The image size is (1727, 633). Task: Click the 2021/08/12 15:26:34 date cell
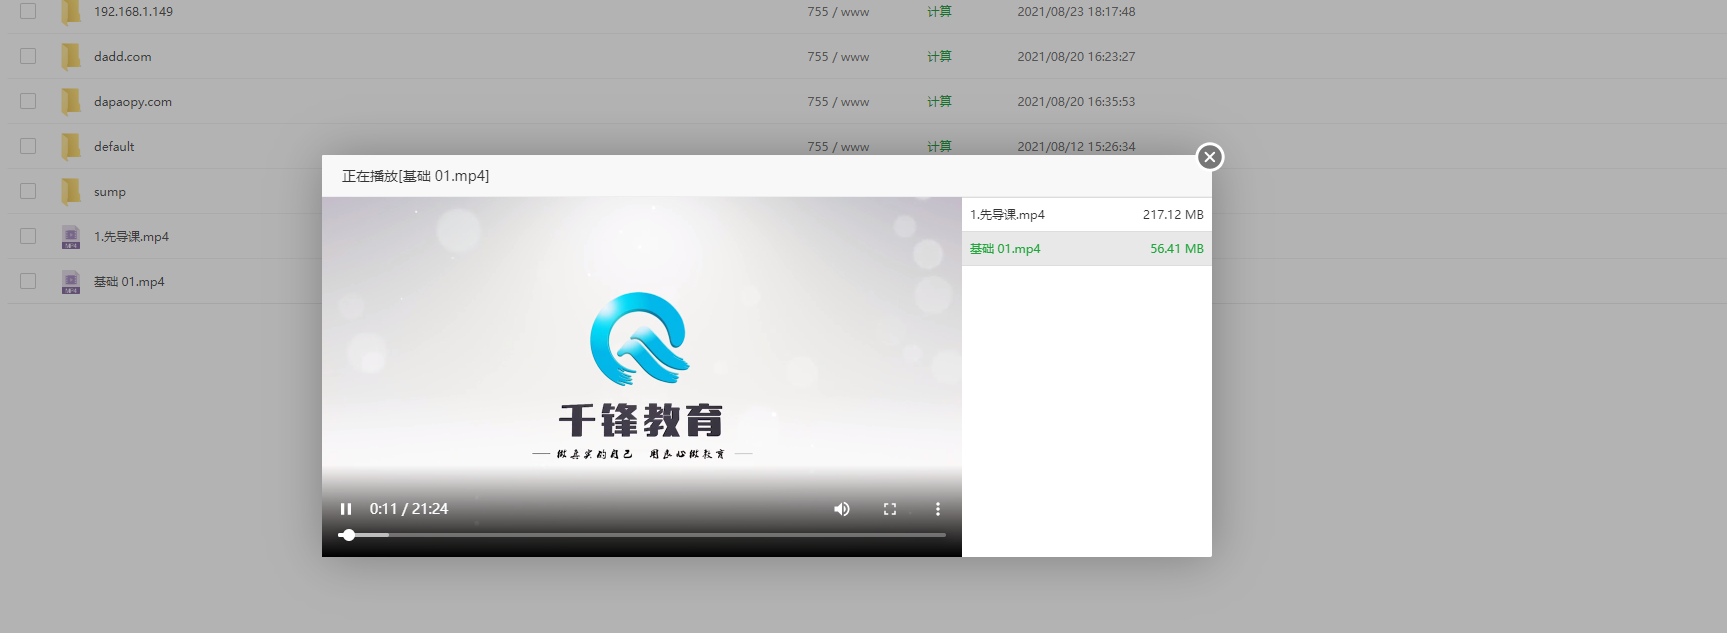[1076, 147]
